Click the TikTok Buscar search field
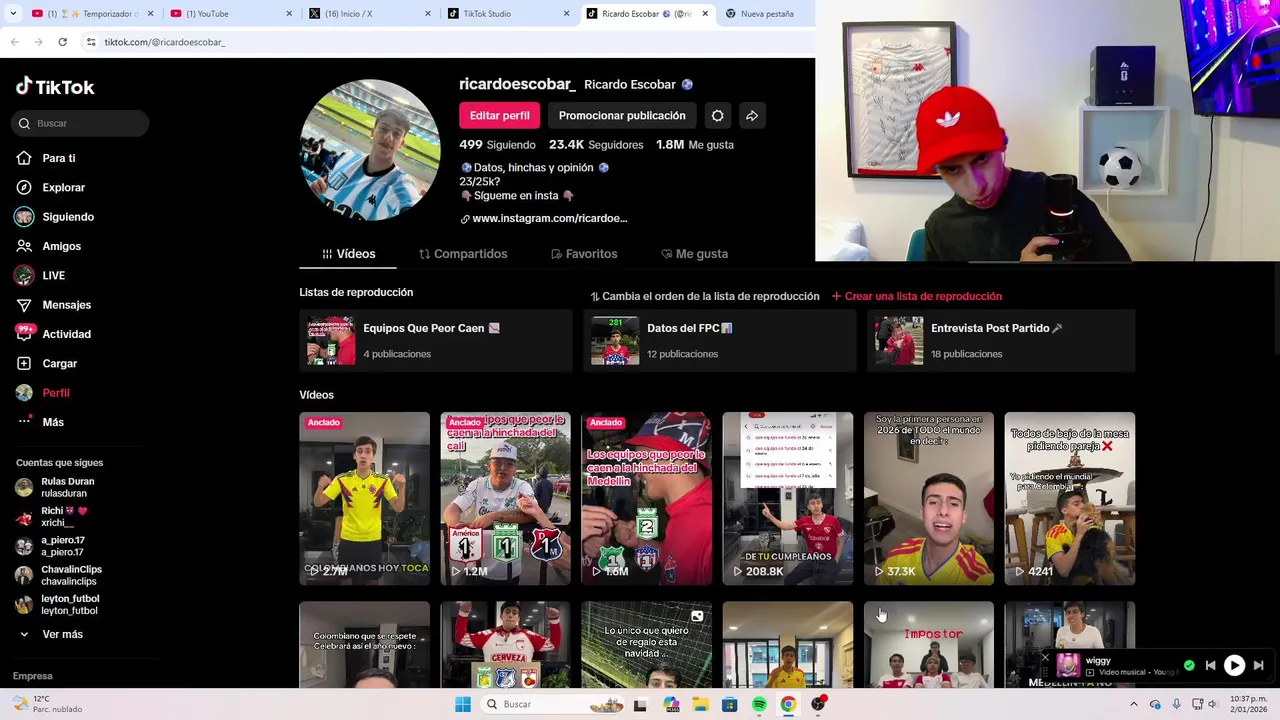This screenshot has width=1280, height=720. point(82,123)
